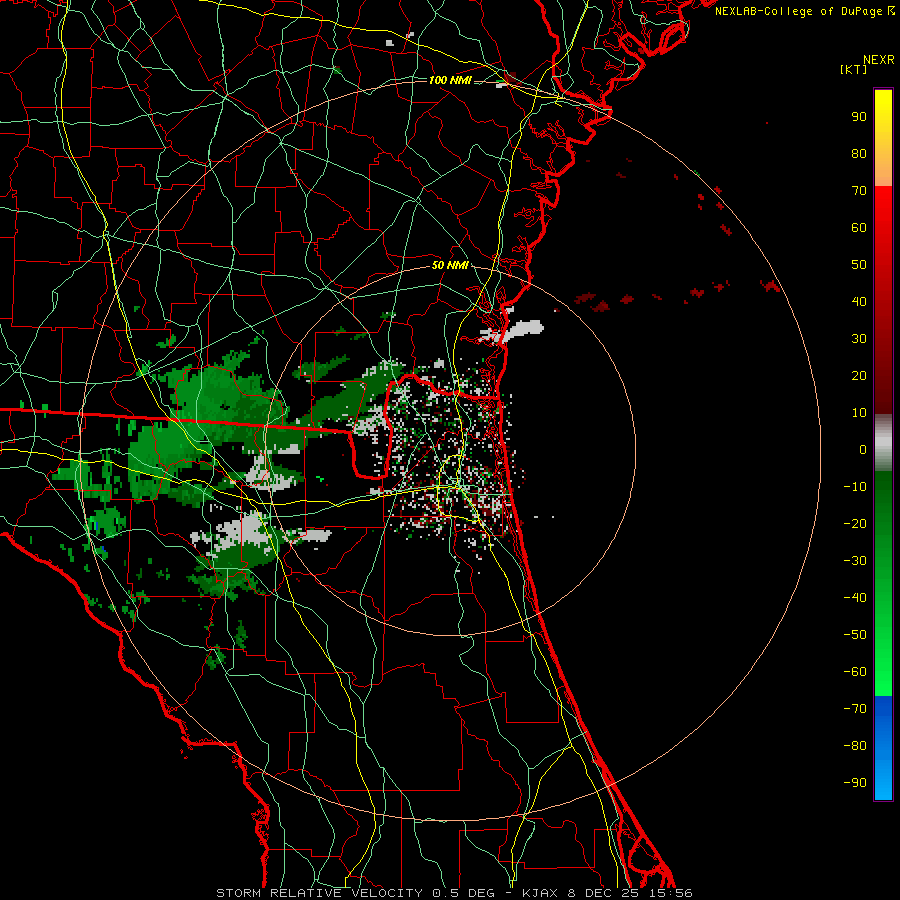The height and width of the screenshot is (900, 900).
Task: Click the 90 value on the velocity scale
Action: click(859, 117)
